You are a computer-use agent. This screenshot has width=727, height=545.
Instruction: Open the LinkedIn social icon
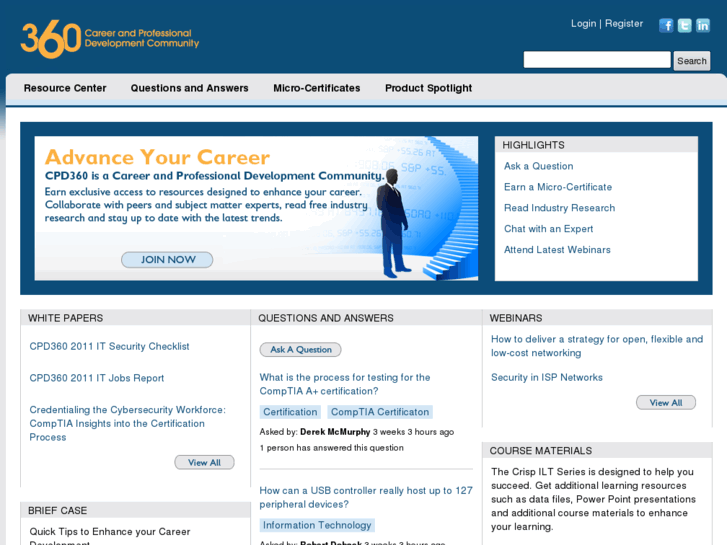coord(703,25)
